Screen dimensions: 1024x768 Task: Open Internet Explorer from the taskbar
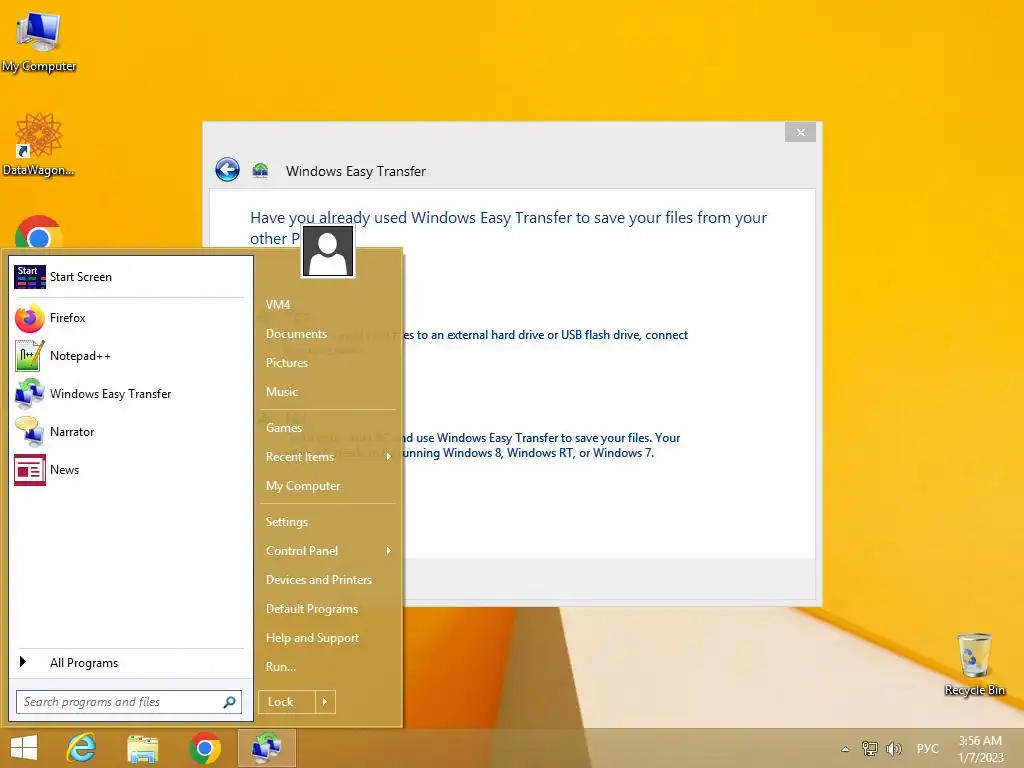click(x=82, y=748)
